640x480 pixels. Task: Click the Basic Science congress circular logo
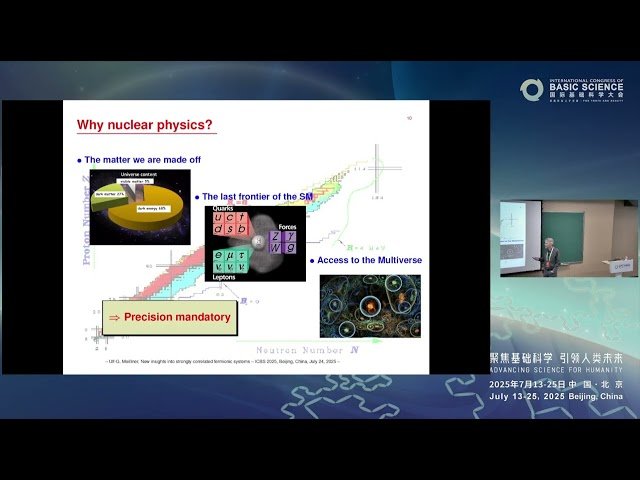(531, 90)
